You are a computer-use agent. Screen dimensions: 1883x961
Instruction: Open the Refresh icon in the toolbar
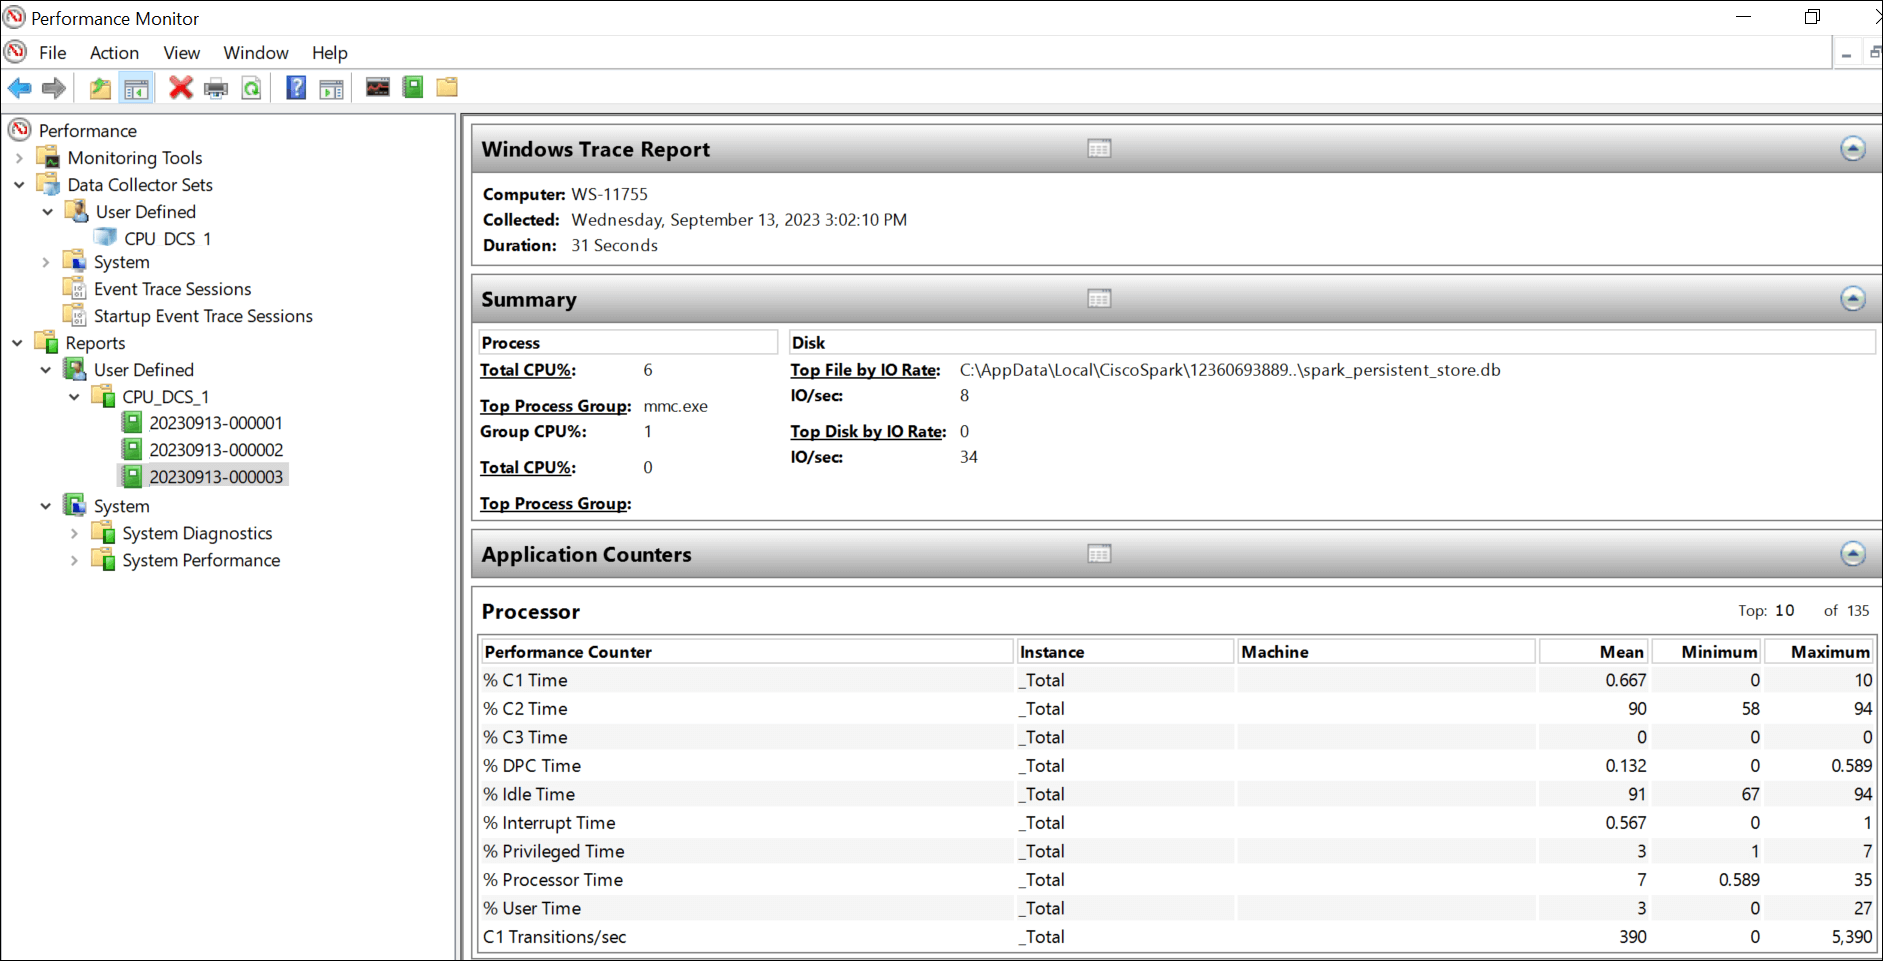251,88
